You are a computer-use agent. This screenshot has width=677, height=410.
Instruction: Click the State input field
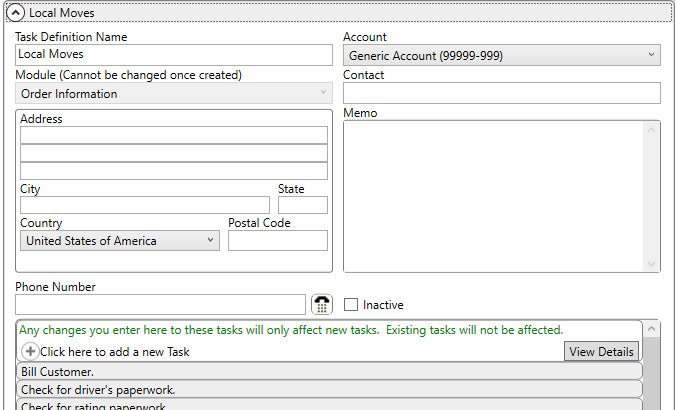tap(302, 205)
